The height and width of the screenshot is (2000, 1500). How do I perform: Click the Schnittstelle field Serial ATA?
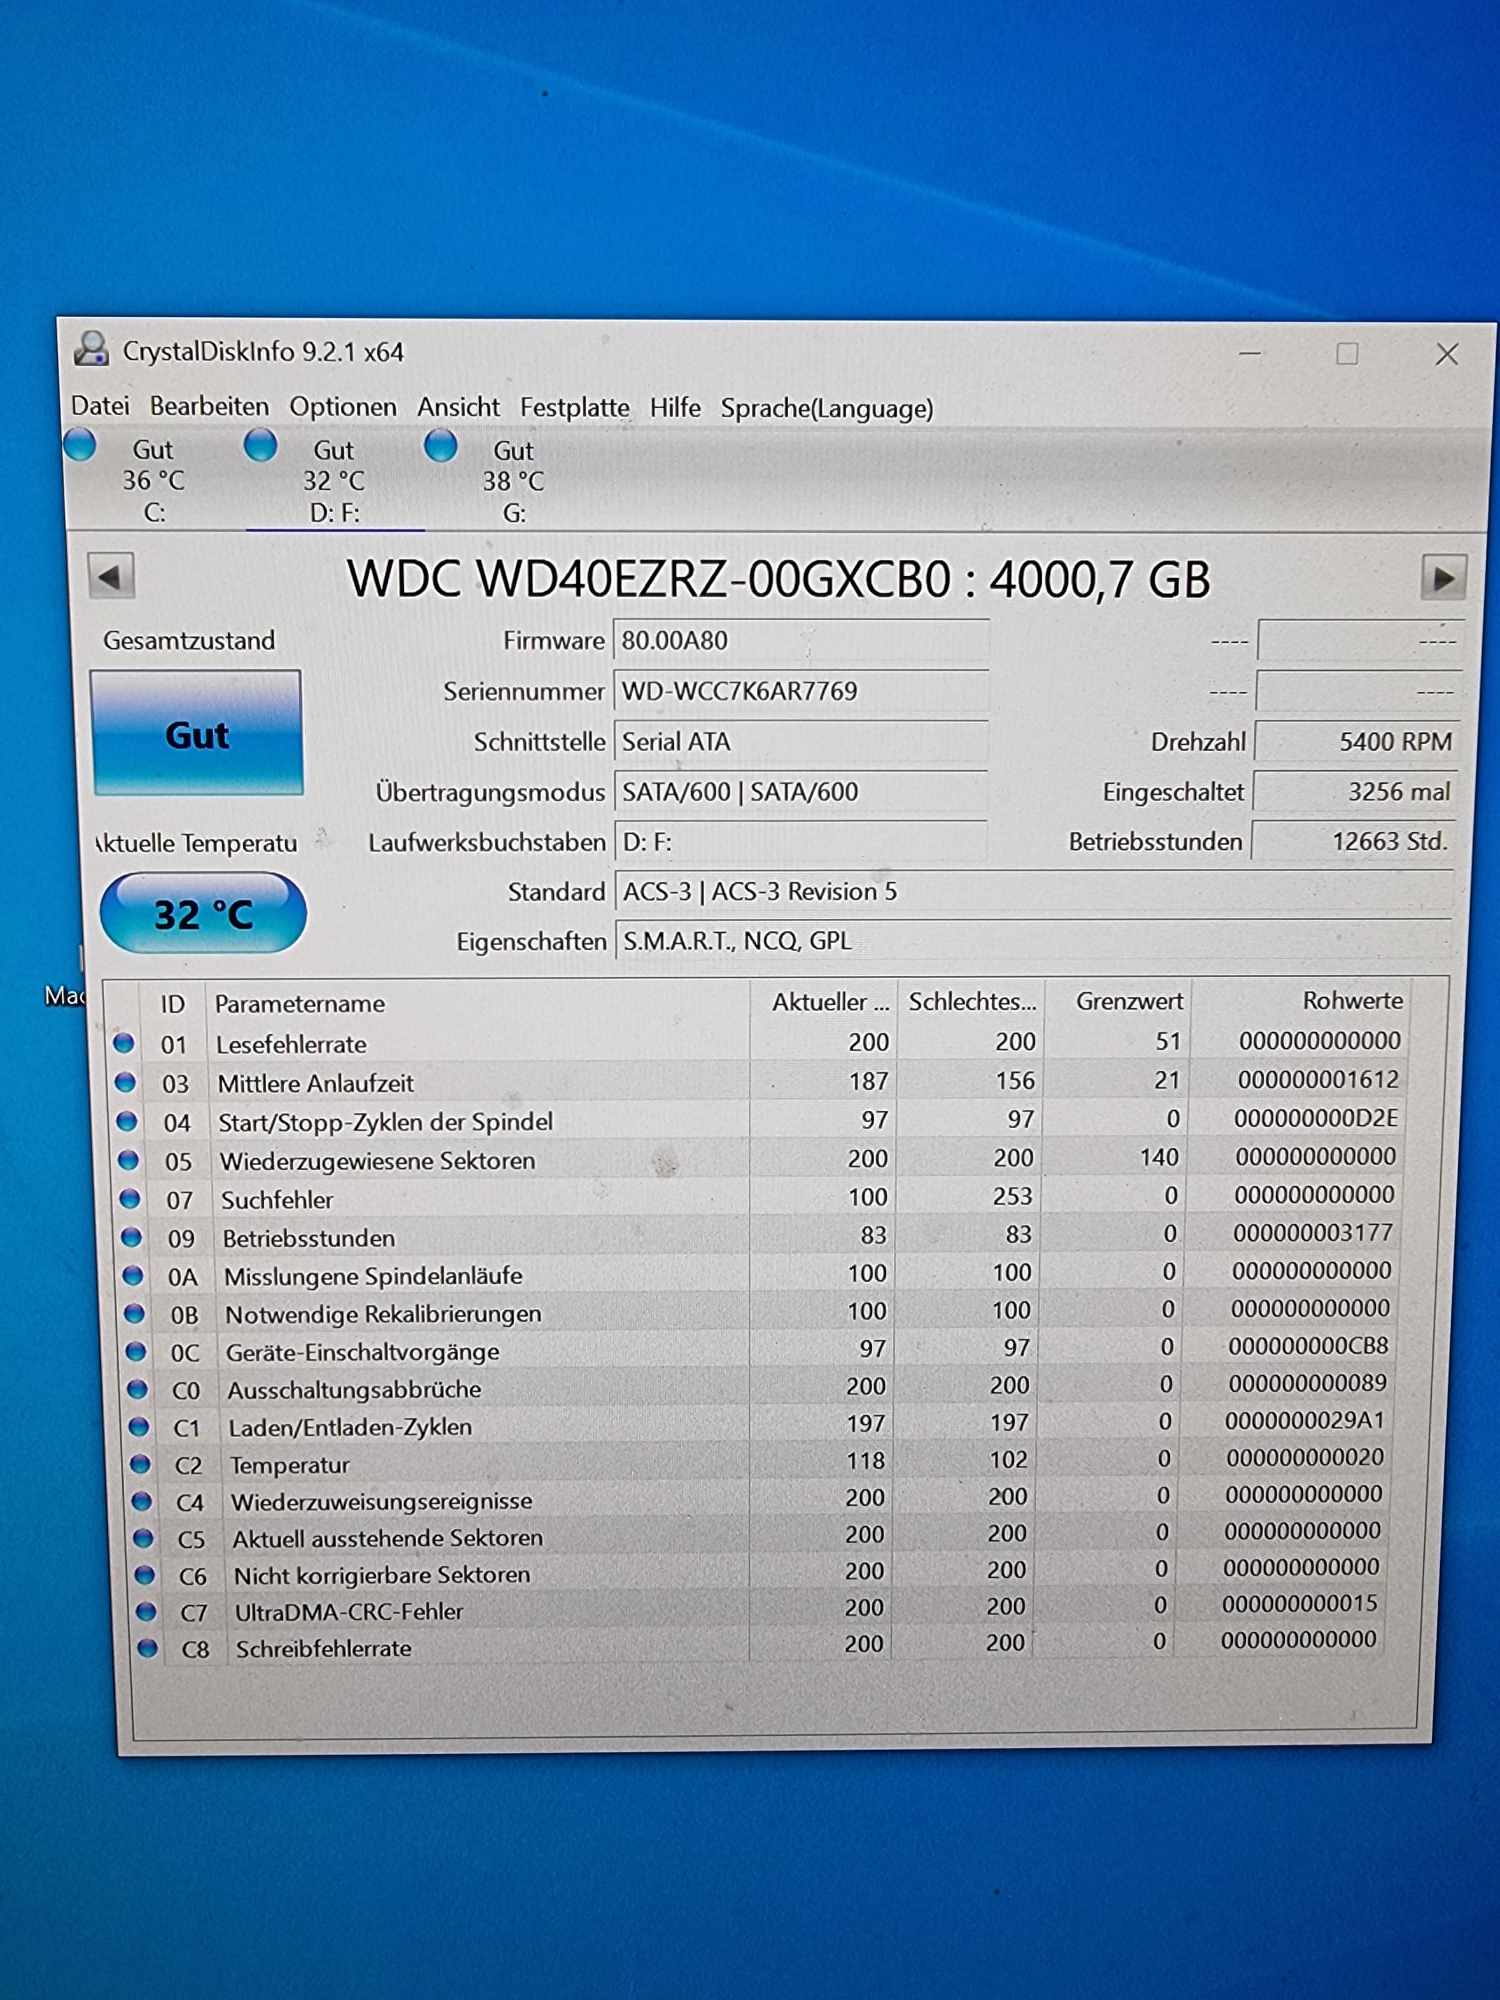pyautogui.click(x=801, y=742)
